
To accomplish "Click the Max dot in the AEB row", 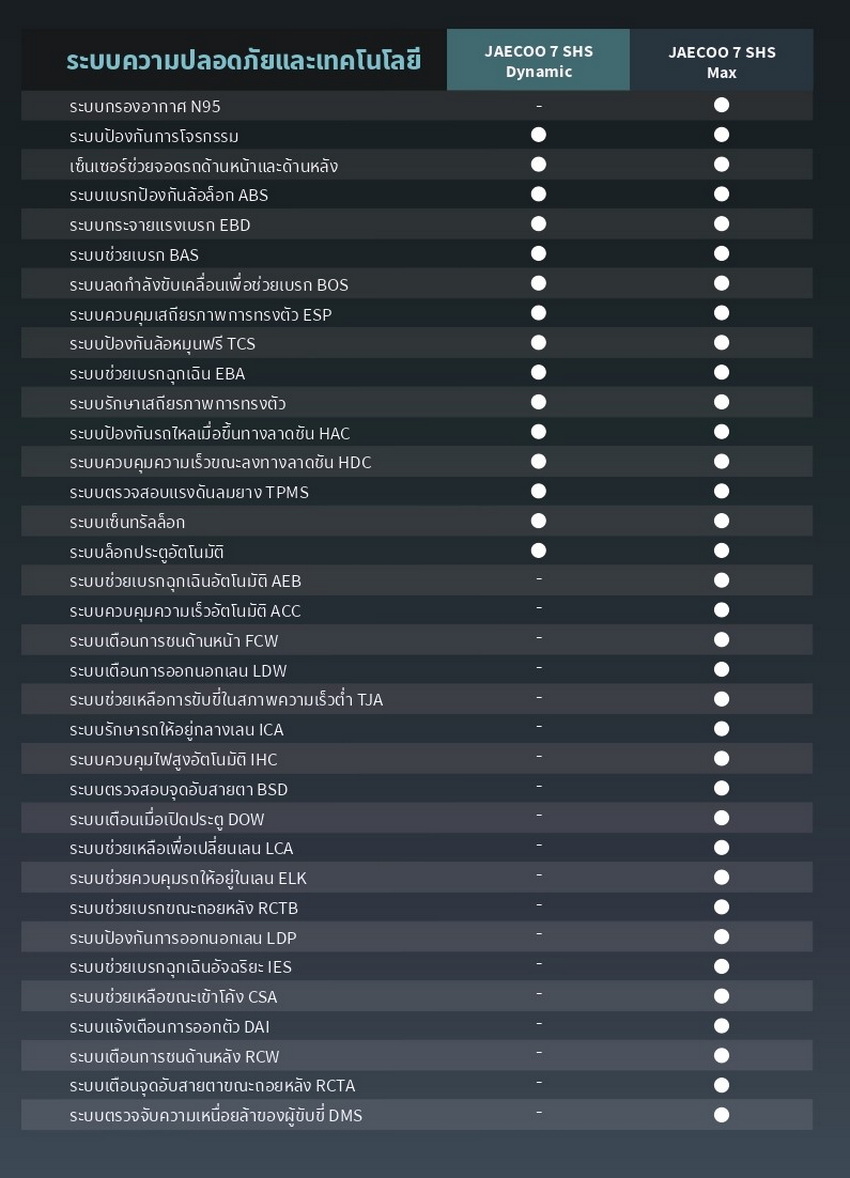I will (x=721, y=580).
